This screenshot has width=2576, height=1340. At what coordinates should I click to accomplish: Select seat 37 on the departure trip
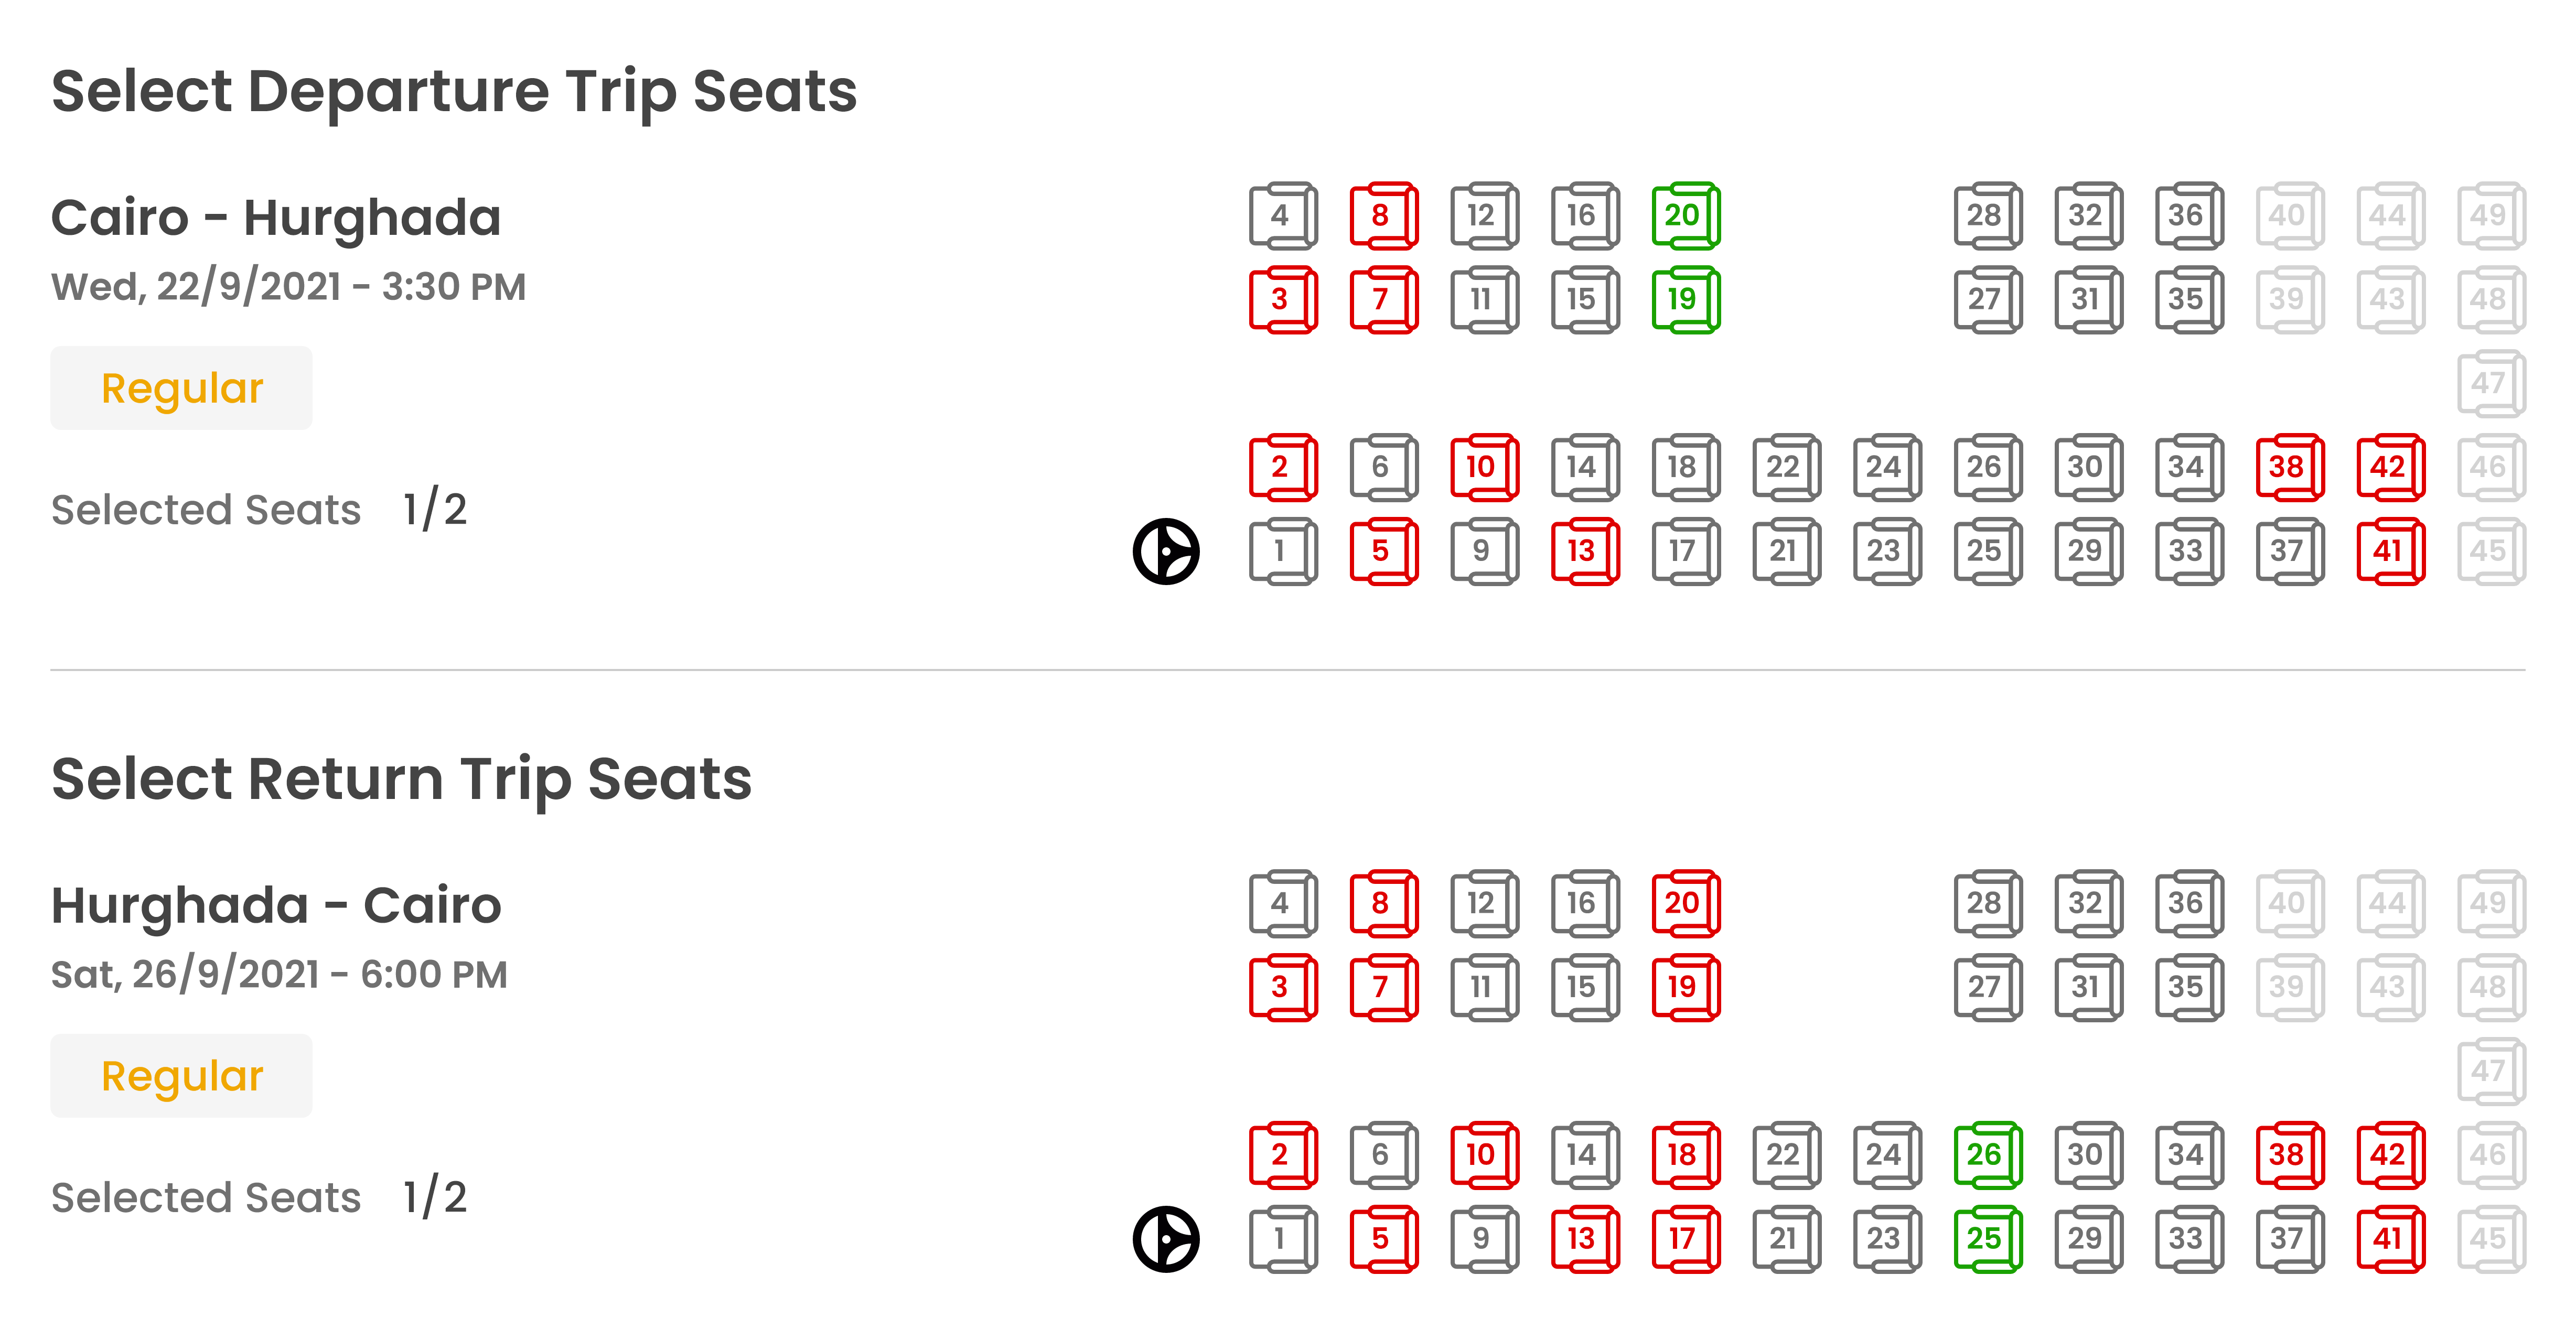(x=2289, y=551)
